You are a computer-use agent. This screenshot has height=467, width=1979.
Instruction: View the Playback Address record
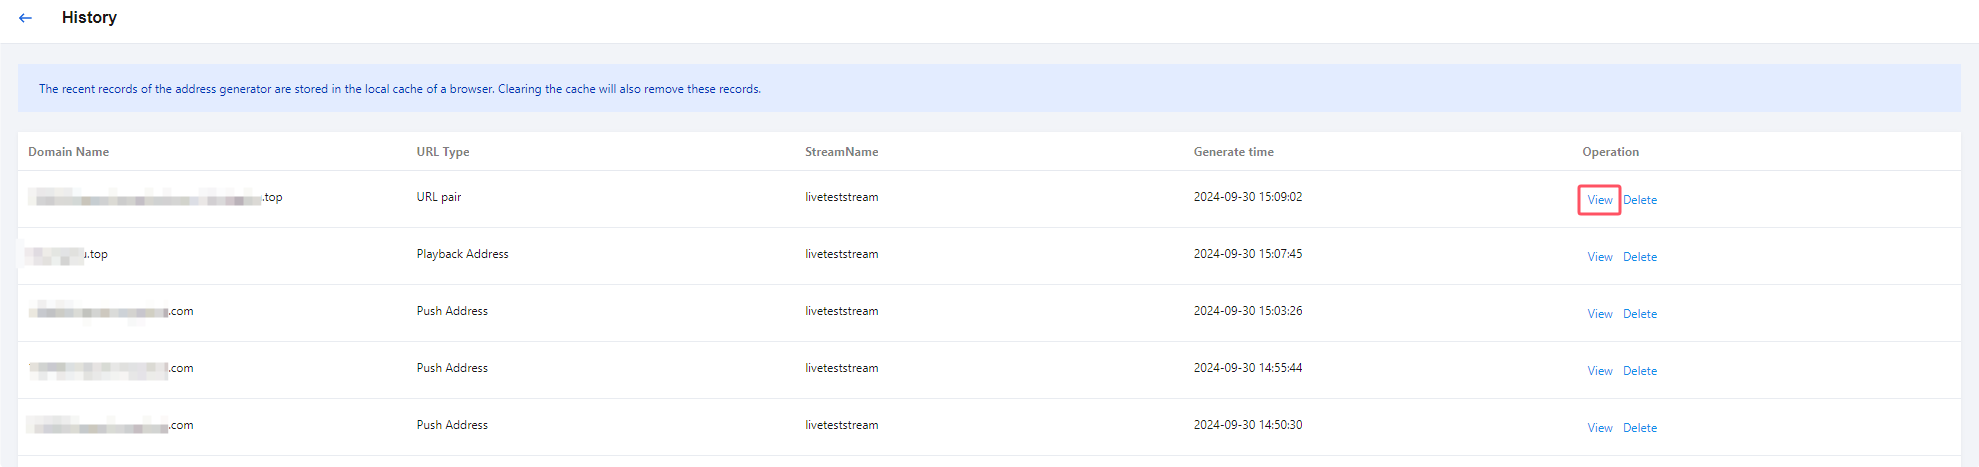point(1599,257)
